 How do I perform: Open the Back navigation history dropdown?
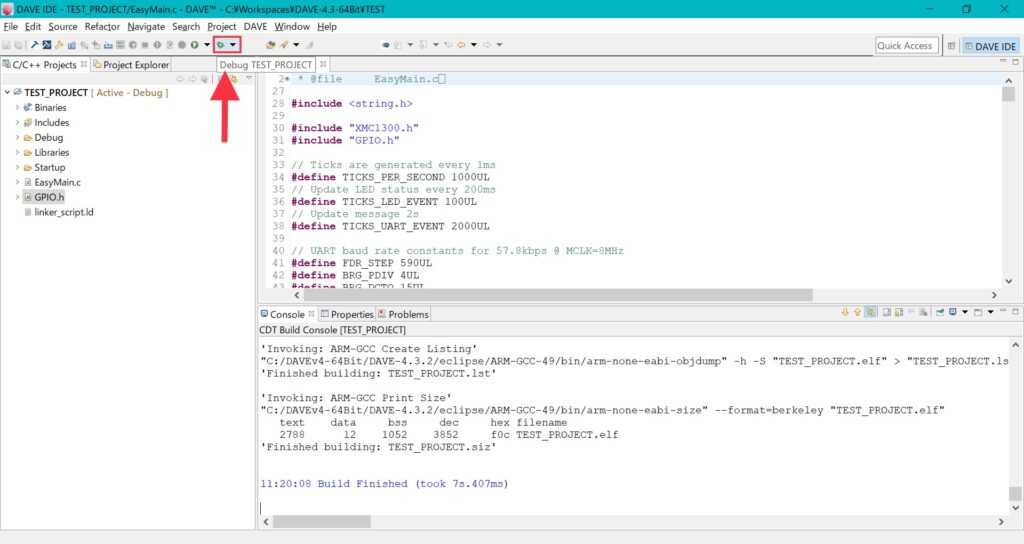coord(473,45)
